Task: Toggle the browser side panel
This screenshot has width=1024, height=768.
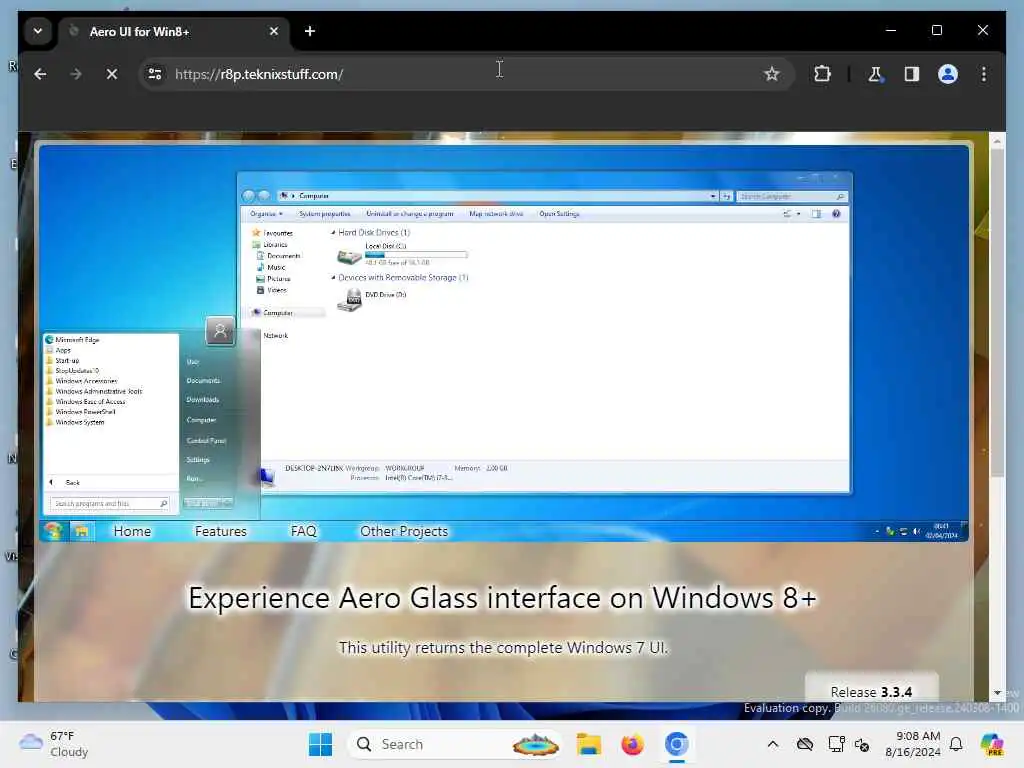Action: click(x=912, y=74)
